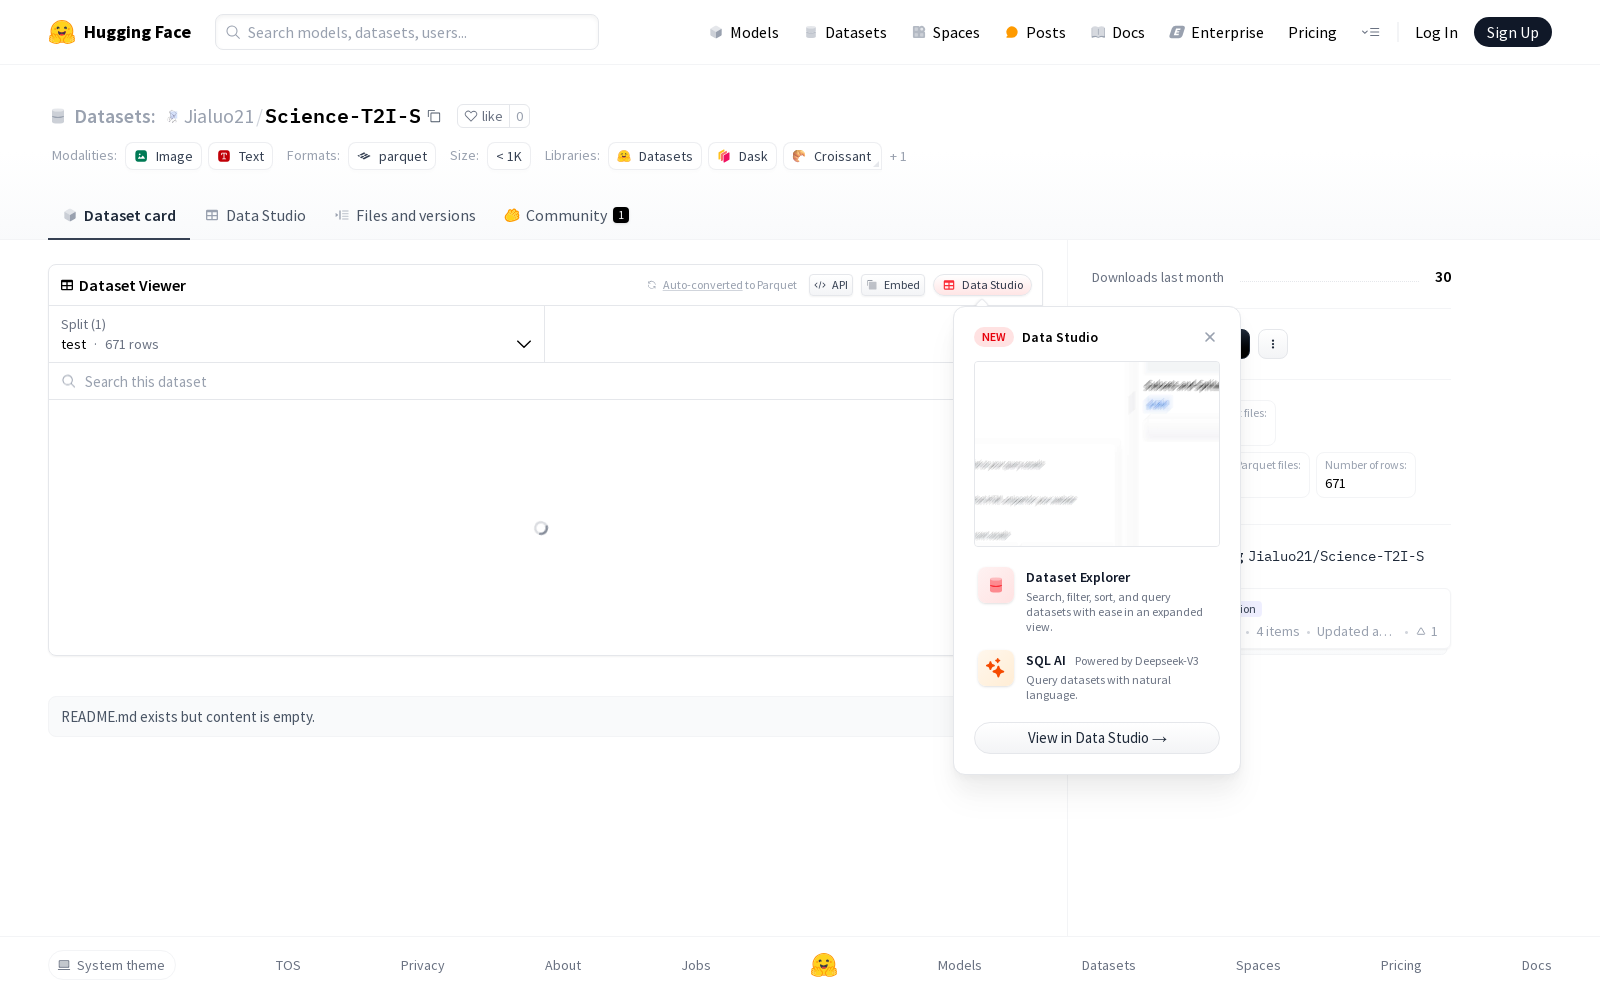Click "README.md exists but content is empty." text
The width and height of the screenshot is (1600, 1000).
(x=188, y=717)
